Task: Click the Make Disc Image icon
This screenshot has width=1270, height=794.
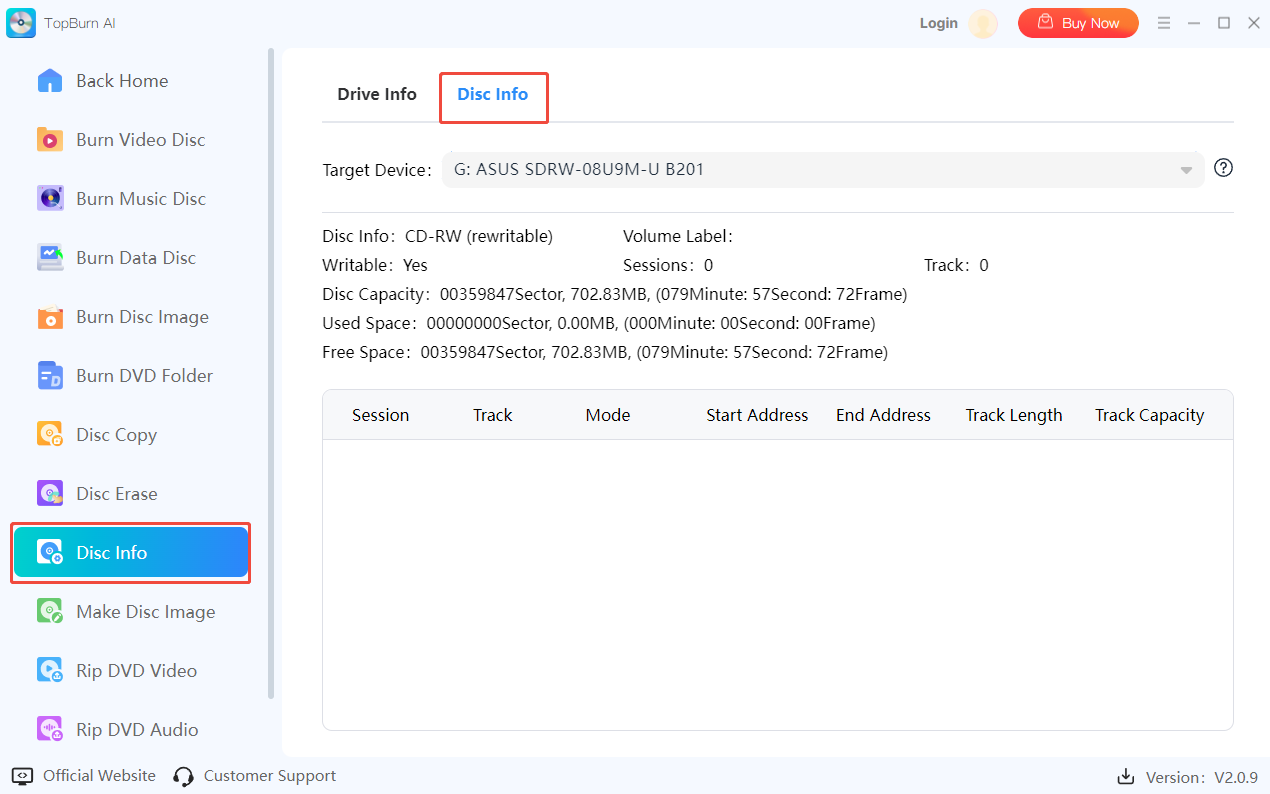Action: (x=50, y=612)
